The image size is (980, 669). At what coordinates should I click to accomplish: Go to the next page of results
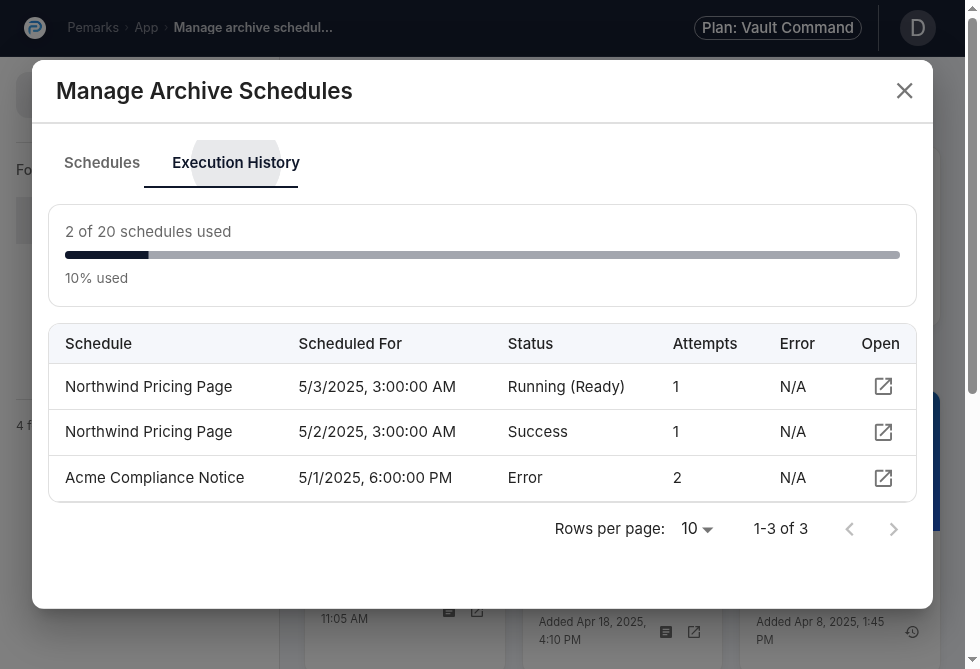coord(894,530)
